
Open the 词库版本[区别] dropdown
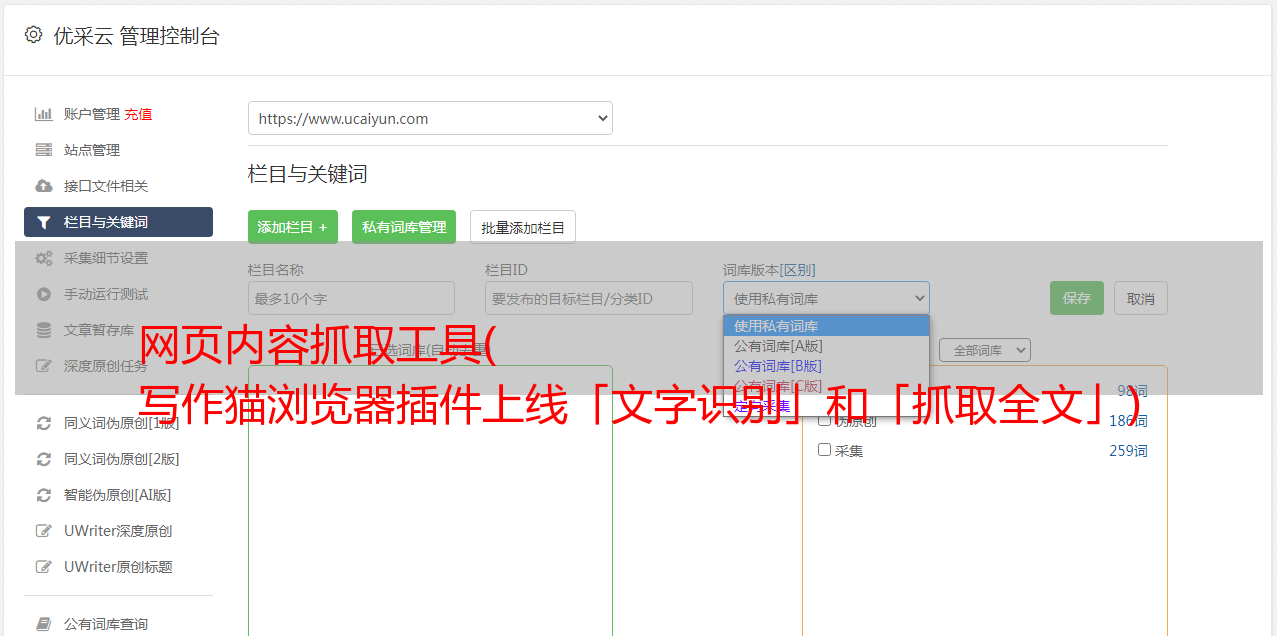coord(826,298)
